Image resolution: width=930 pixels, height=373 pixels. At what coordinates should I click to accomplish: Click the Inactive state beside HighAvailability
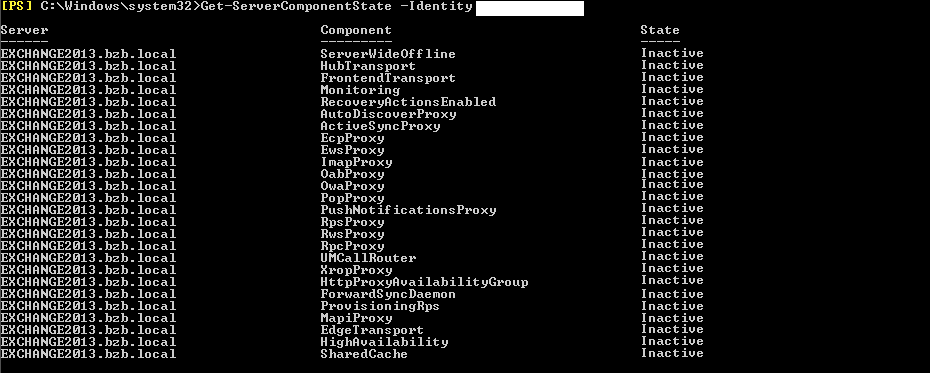pos(672,342)
